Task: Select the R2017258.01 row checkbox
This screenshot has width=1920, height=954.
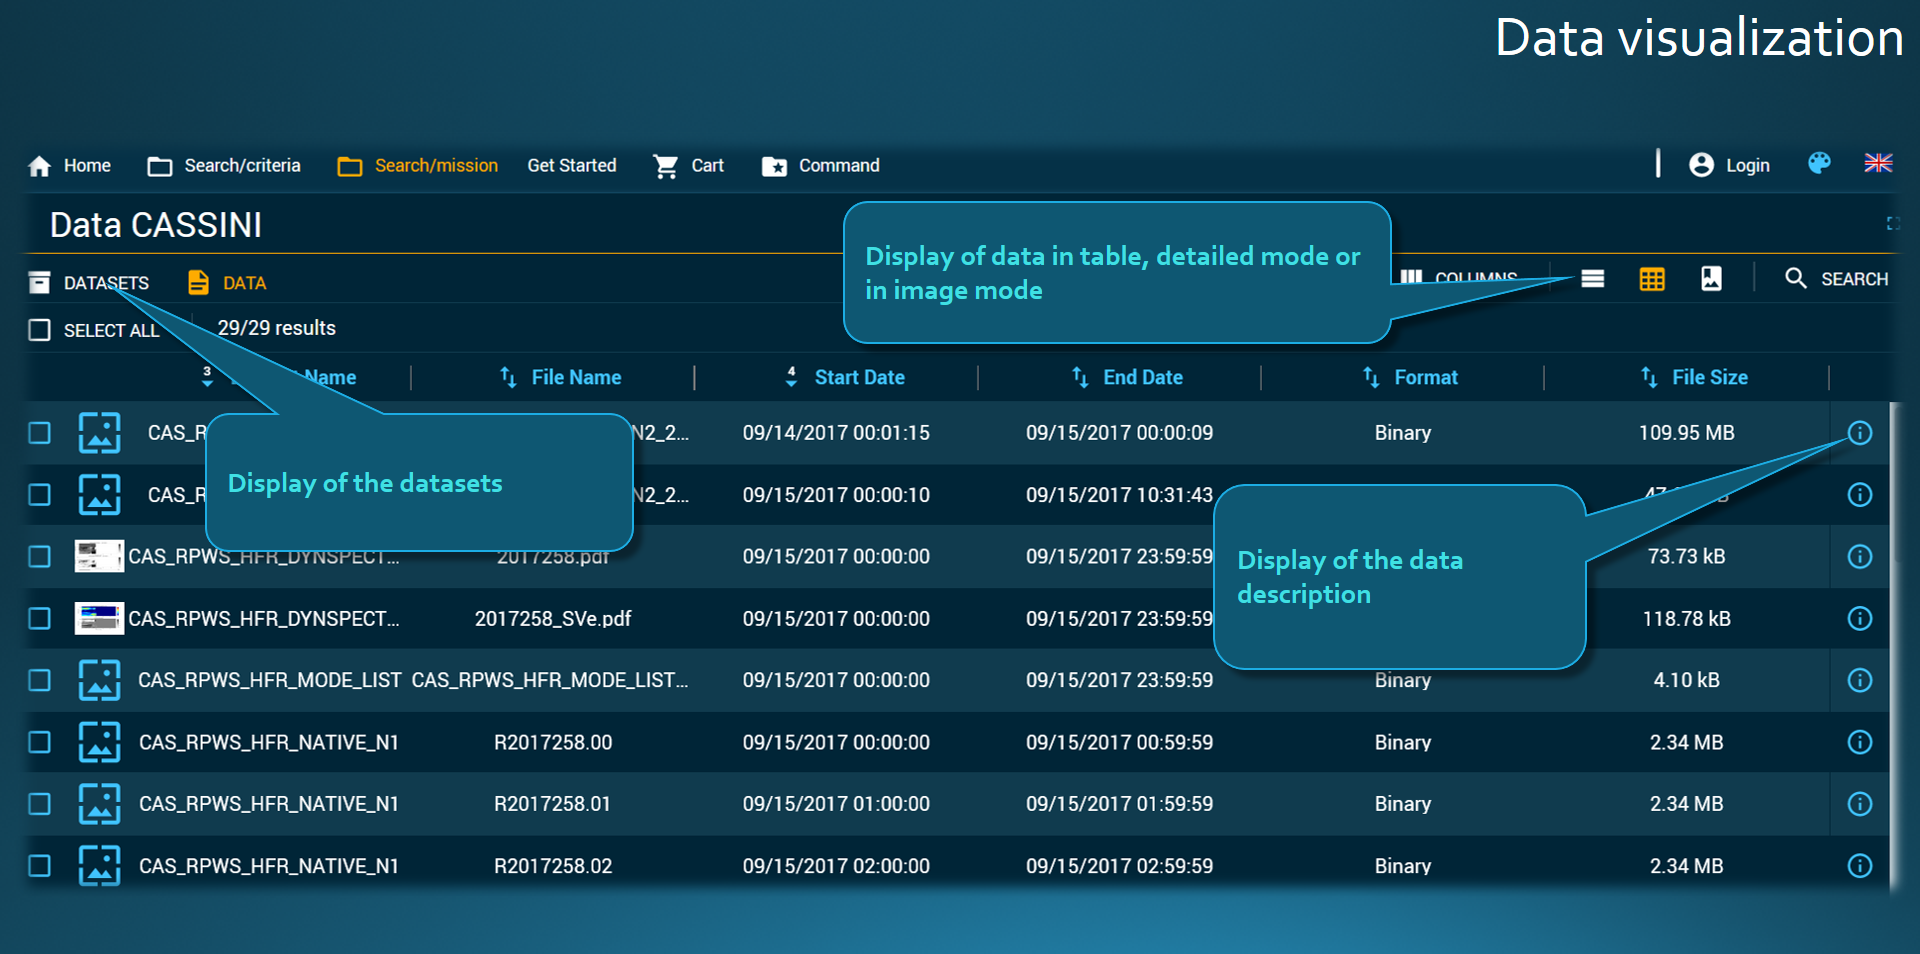Action: tap(39, 804)
